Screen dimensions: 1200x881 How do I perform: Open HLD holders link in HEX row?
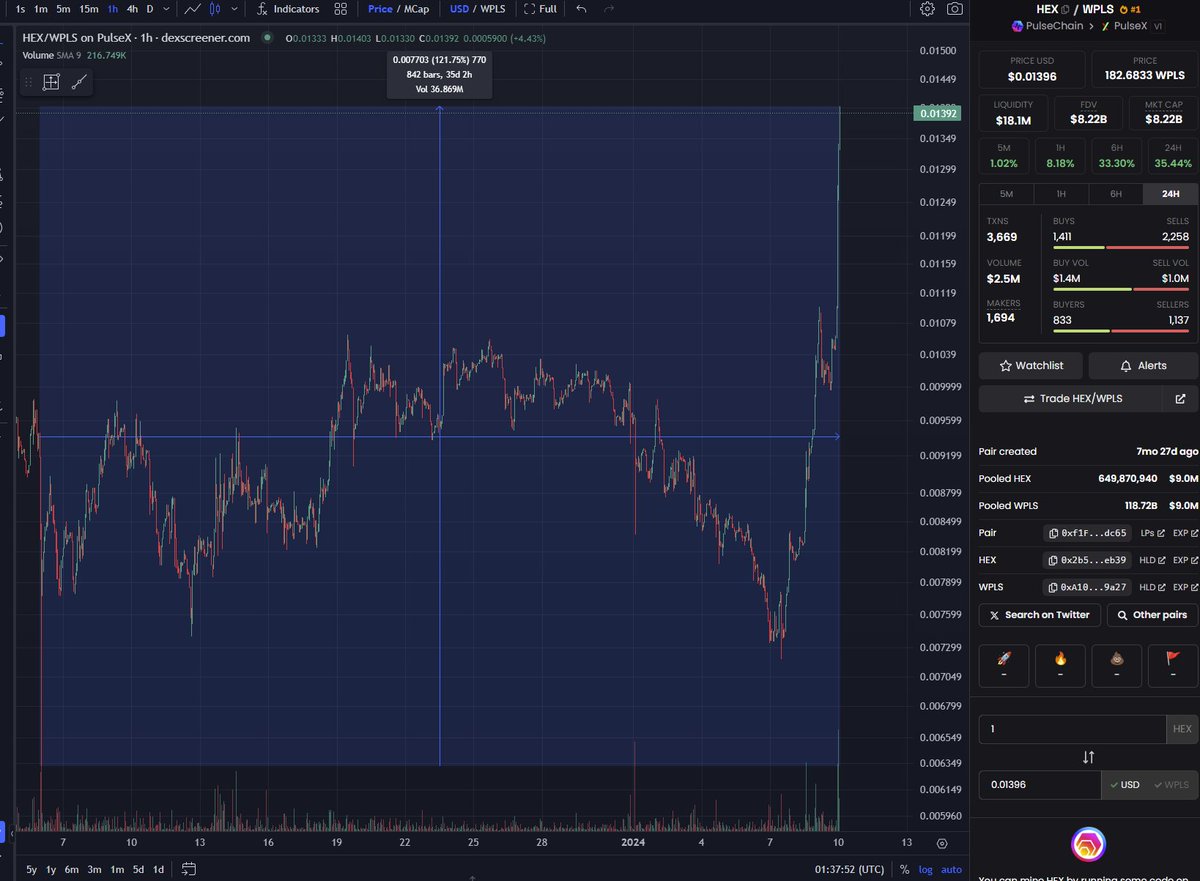pyautogui.click(x=1152, y=560)
